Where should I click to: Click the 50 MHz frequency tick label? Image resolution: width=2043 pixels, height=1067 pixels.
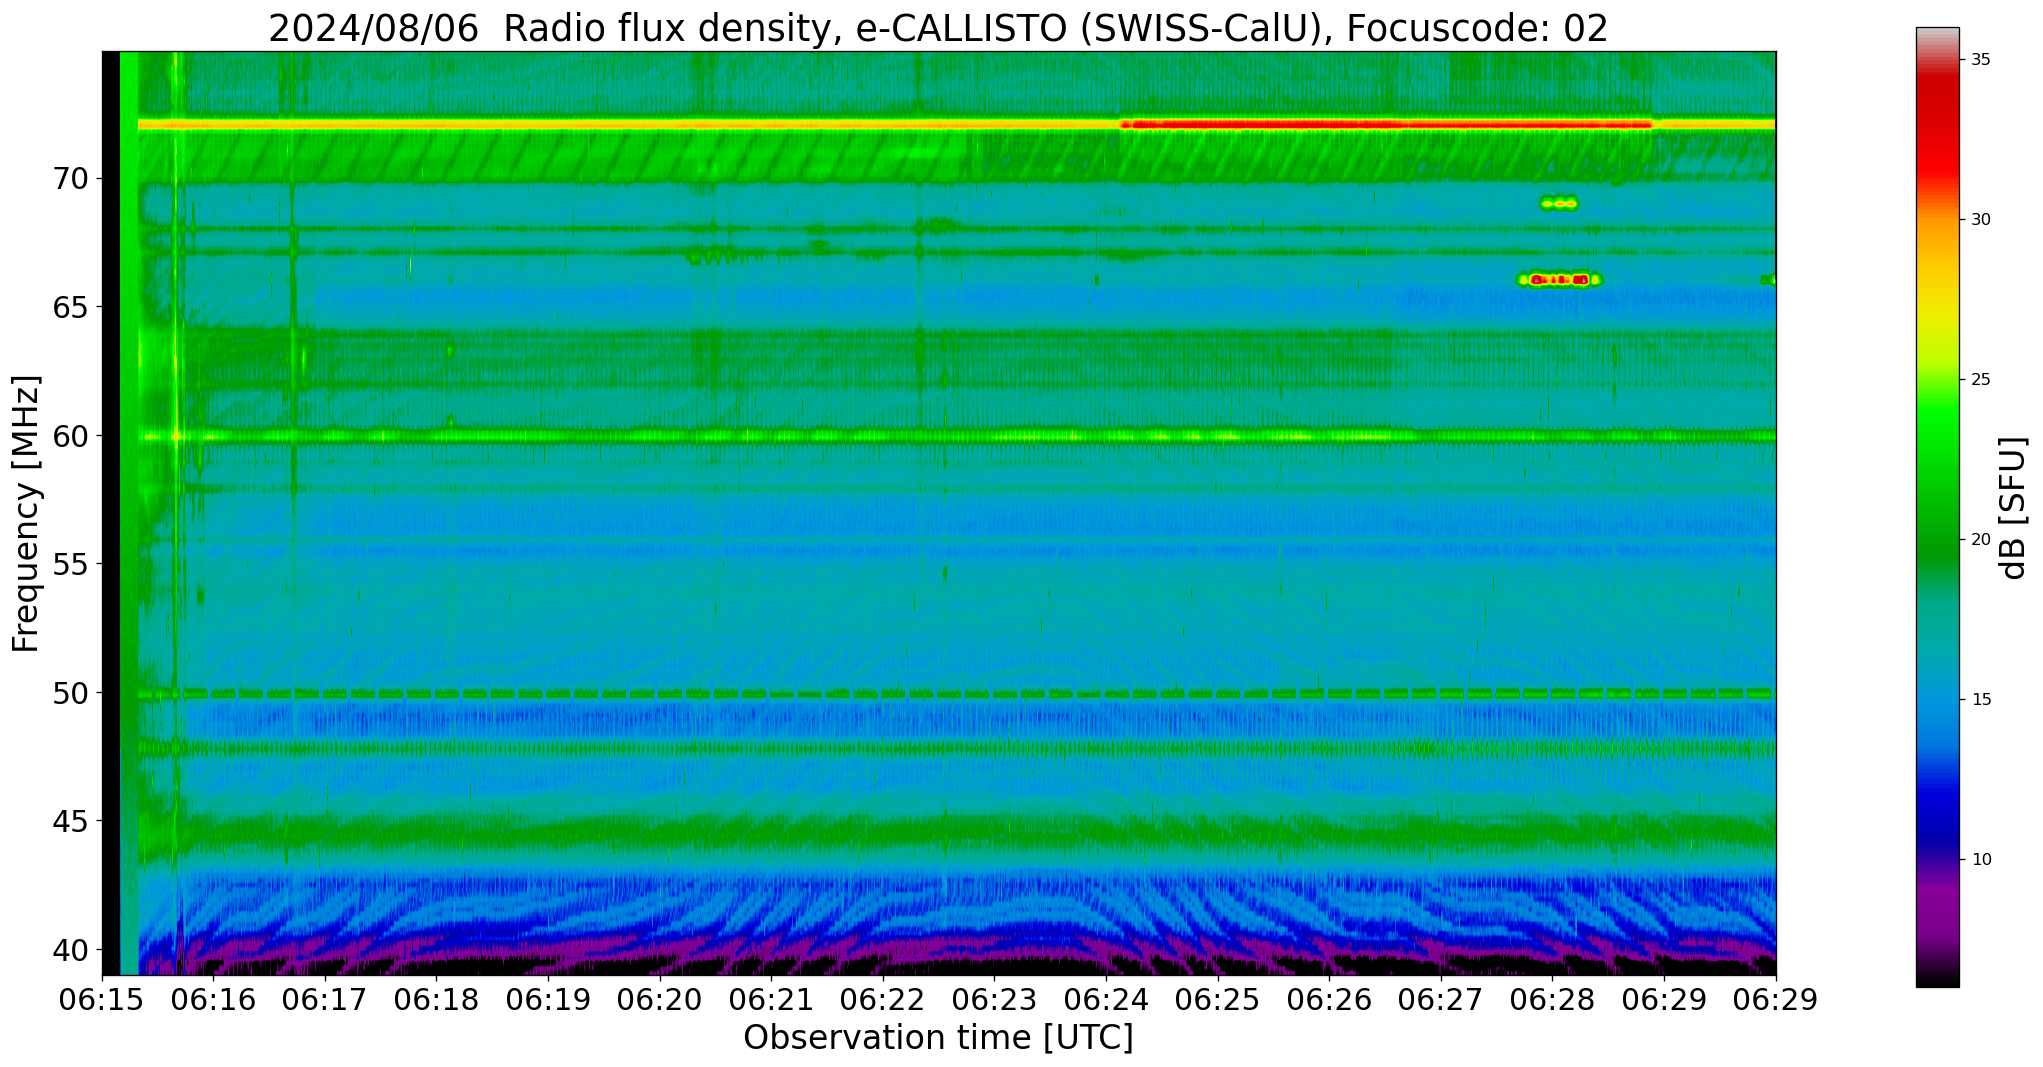coord(70,692)
